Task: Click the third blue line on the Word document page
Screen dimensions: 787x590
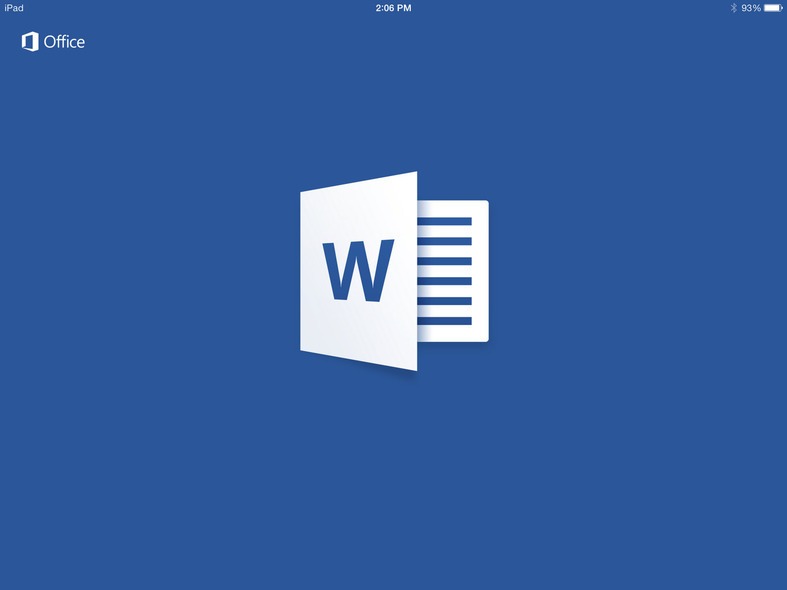Action: (x=443, y=261)
